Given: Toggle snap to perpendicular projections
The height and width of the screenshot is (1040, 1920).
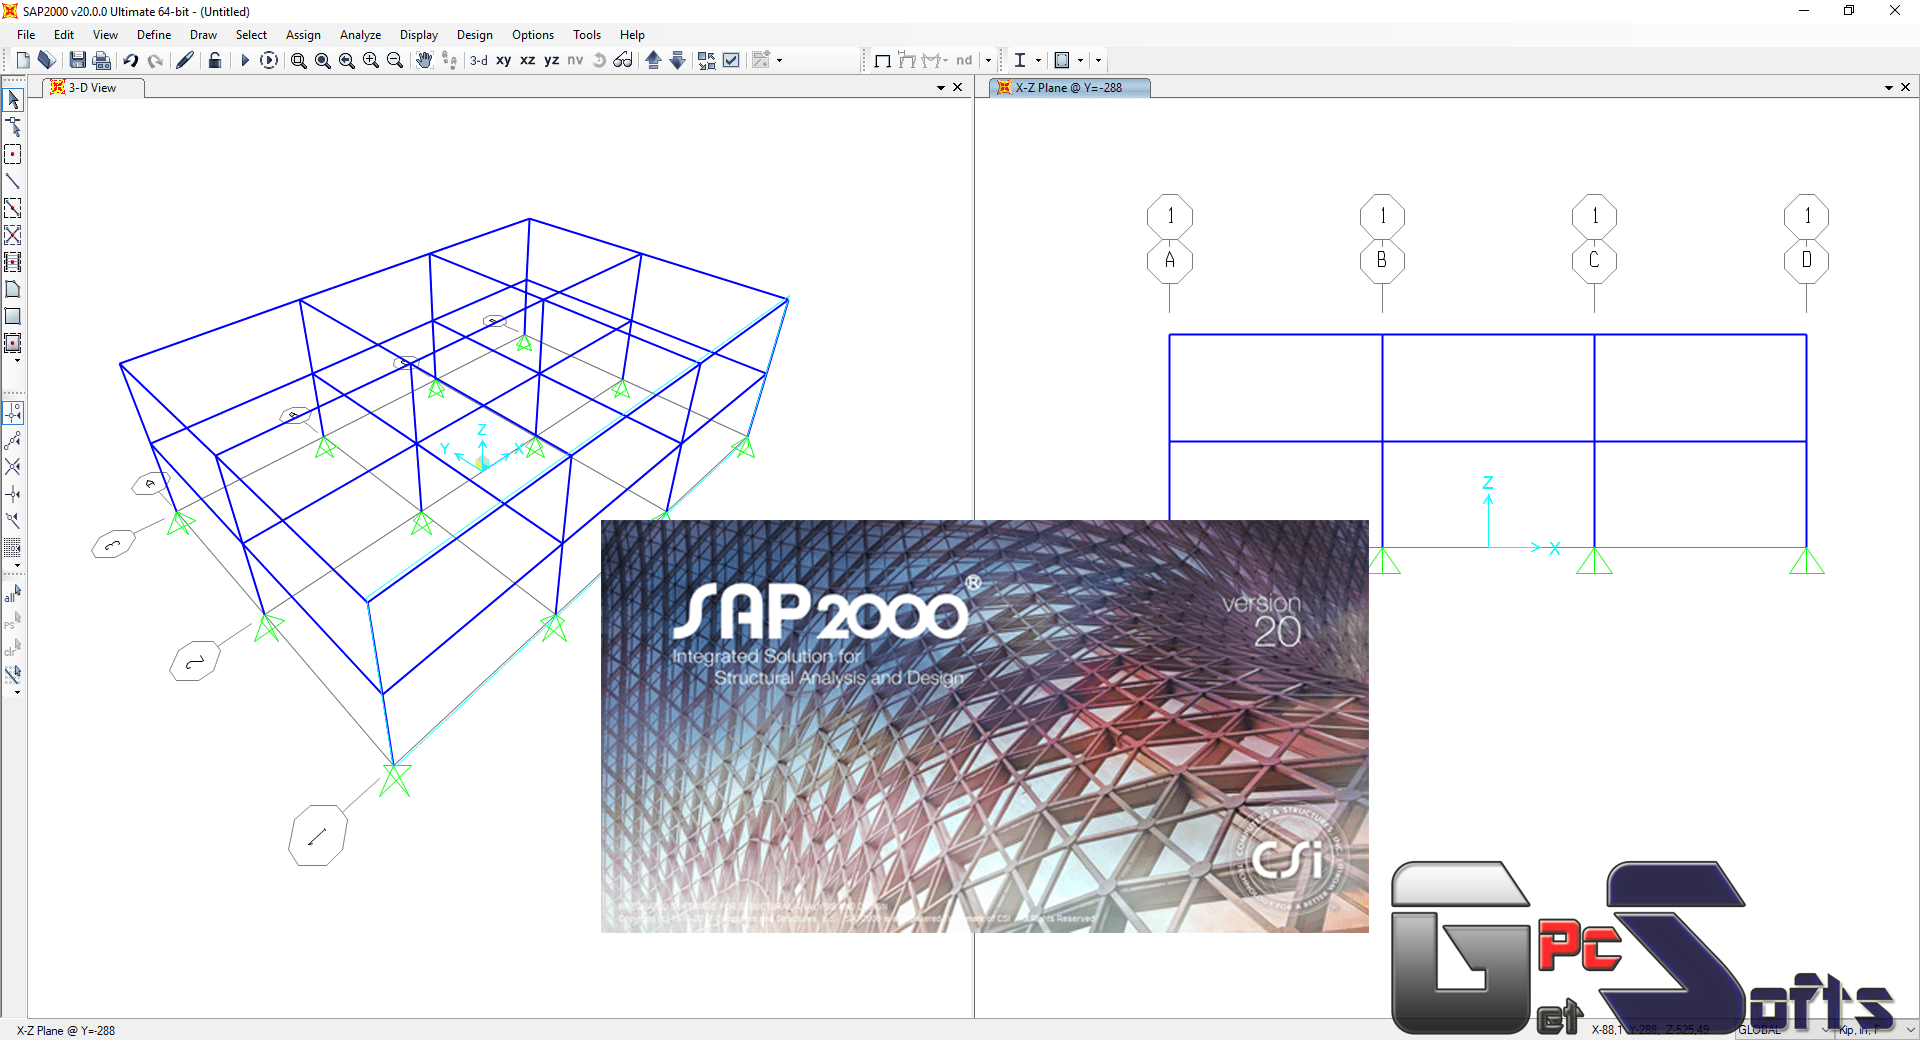Looking at the screenshot, I should coord(13,493).
